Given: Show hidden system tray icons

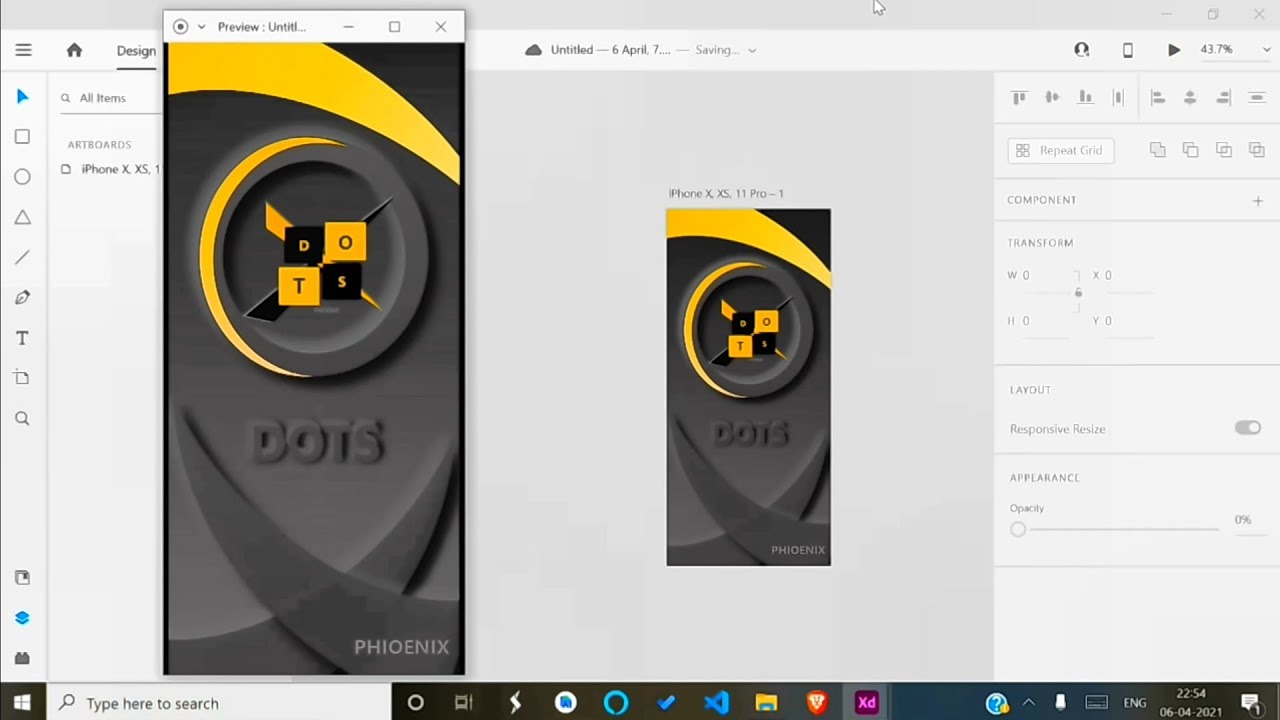Looking at the screenshot, I should coord(1028,703).
